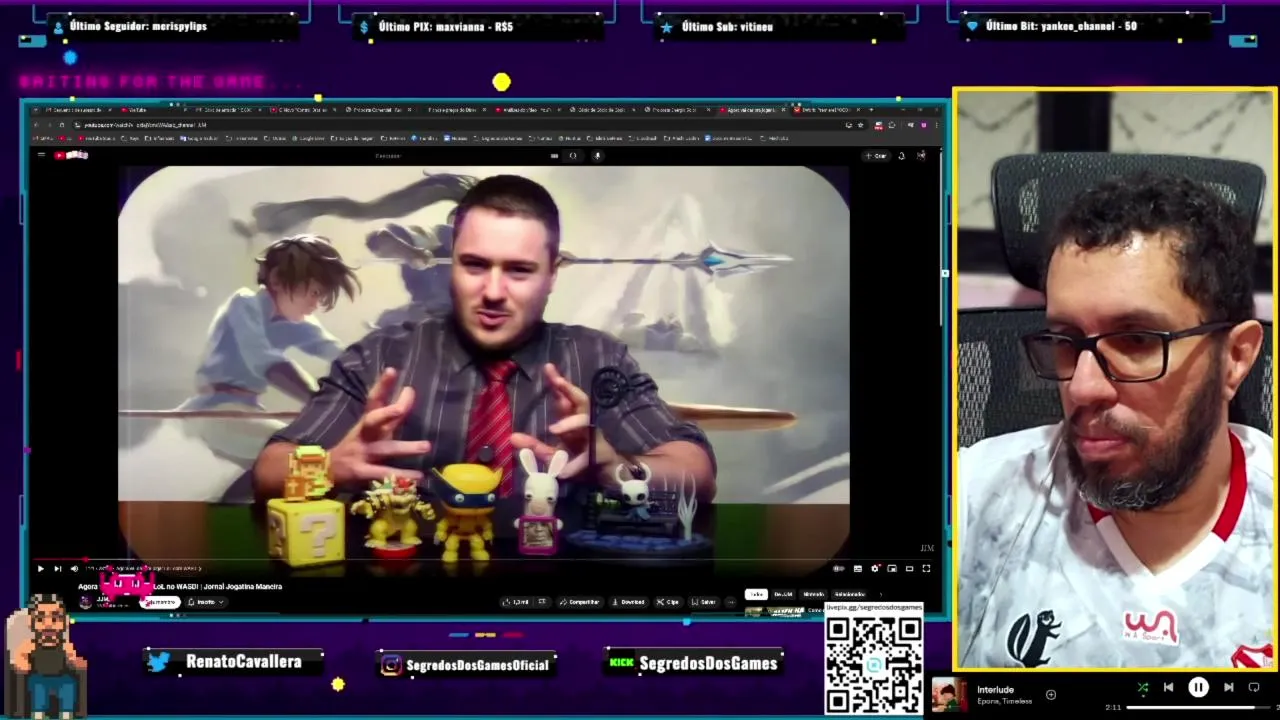Click the browser address bar
The width and height of the screenshot is (1280, 720).
[470, 125]
